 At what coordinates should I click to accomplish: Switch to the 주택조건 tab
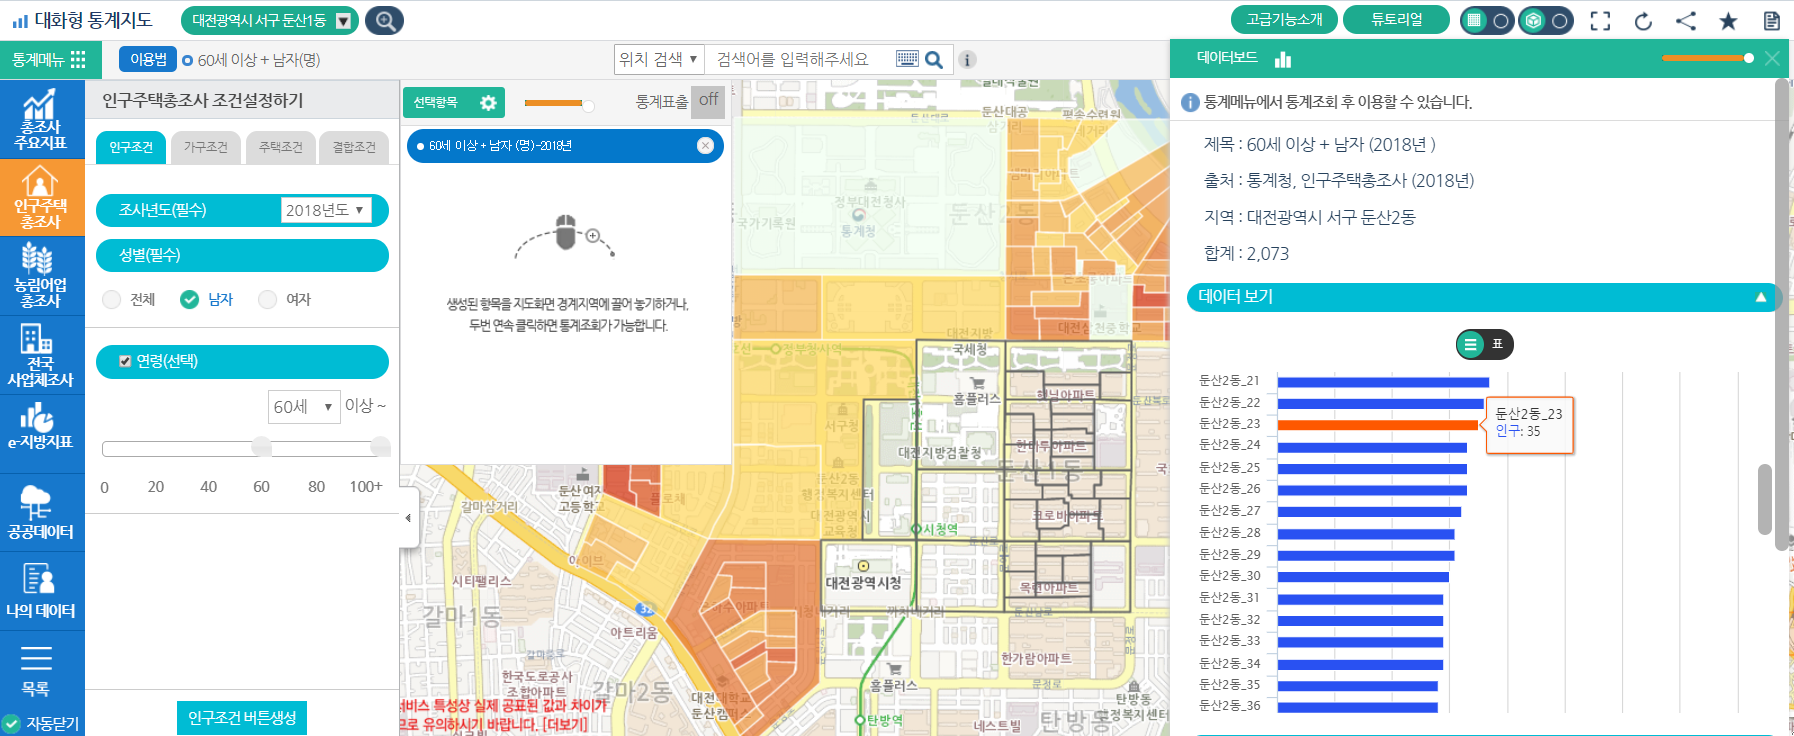click(x=280, y=147)
